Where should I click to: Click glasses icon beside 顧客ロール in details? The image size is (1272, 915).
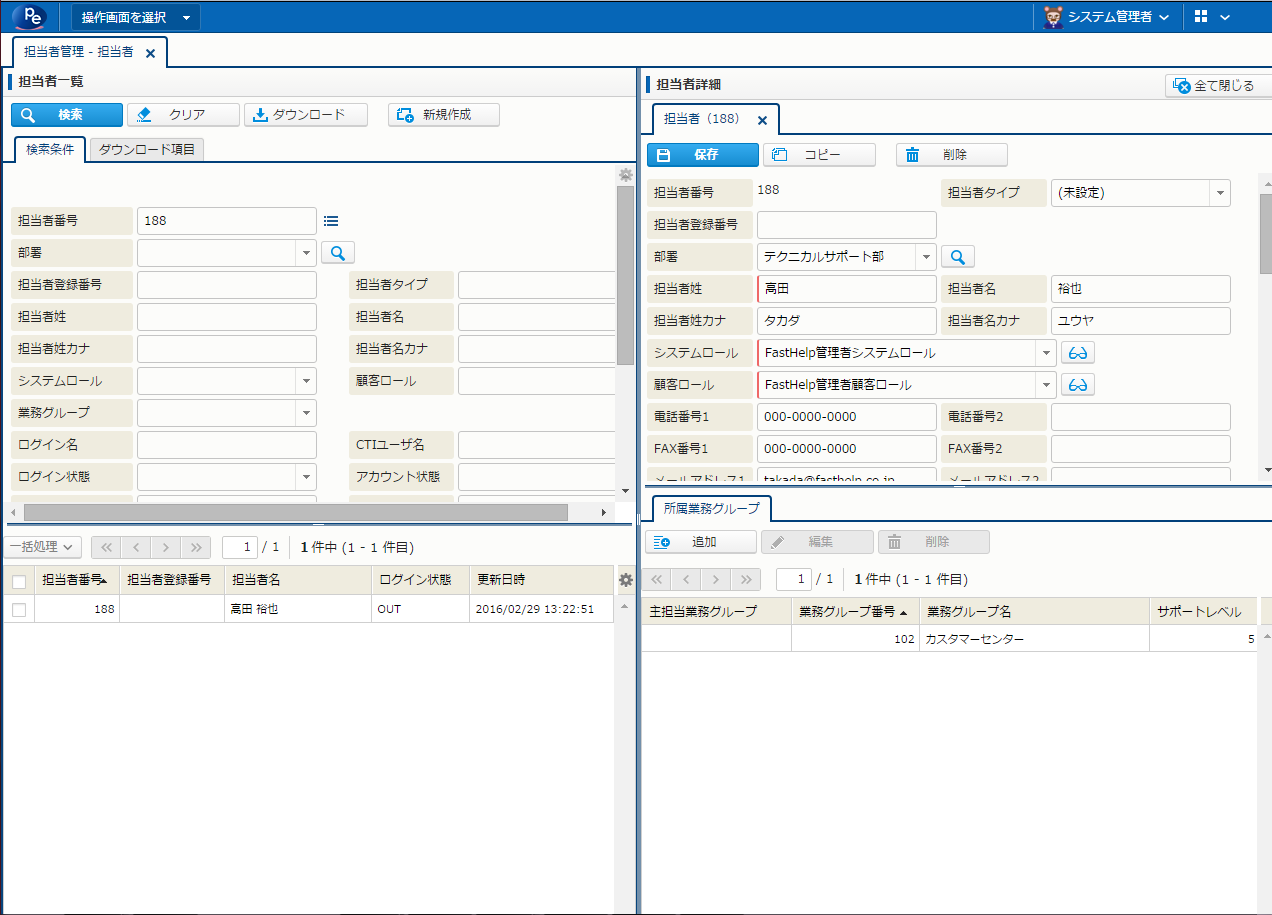(1078, 385)
